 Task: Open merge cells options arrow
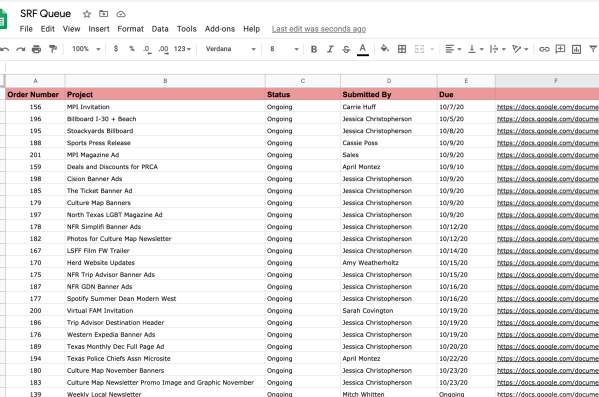[432, 49]
